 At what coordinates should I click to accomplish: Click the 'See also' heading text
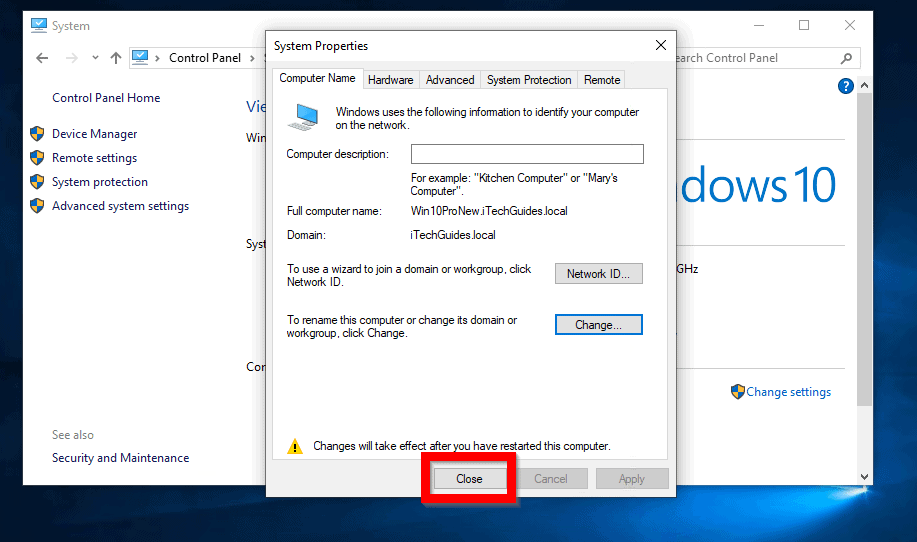click(x=73, y=435)
